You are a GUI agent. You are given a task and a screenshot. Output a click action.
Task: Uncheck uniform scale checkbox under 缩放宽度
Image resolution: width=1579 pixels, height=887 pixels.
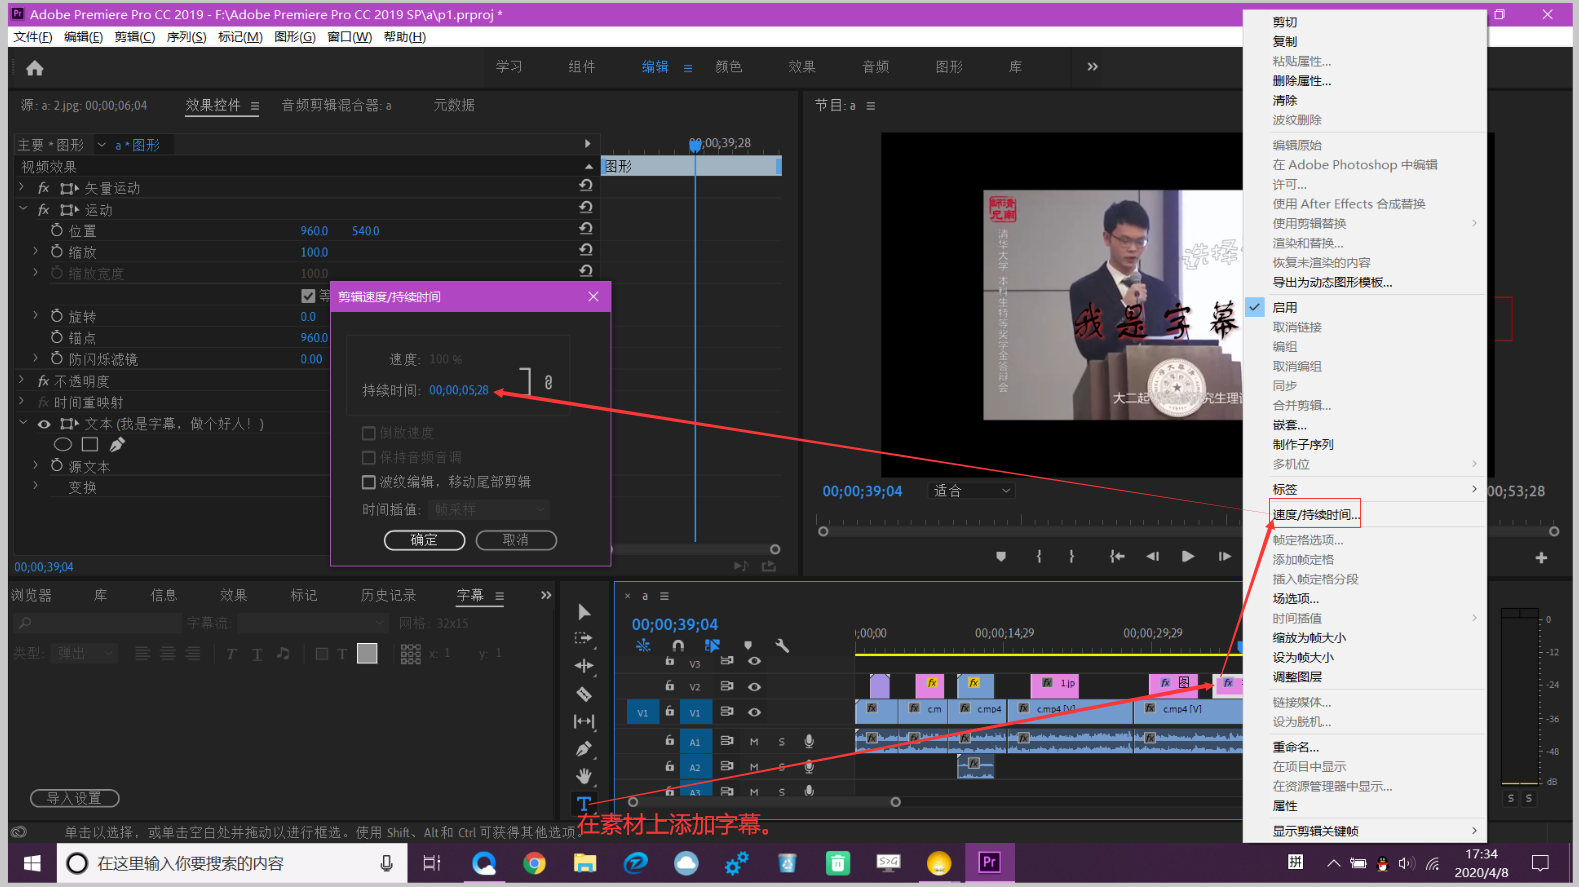308,296
